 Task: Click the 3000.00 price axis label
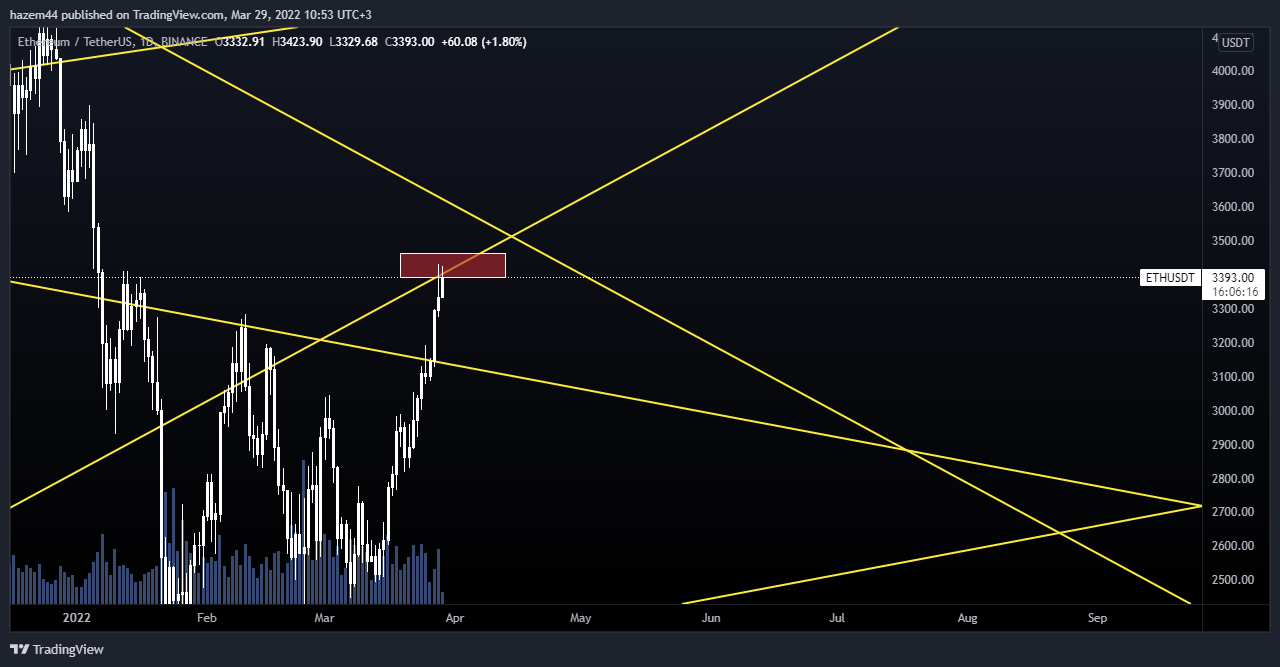click(1233, 411)
